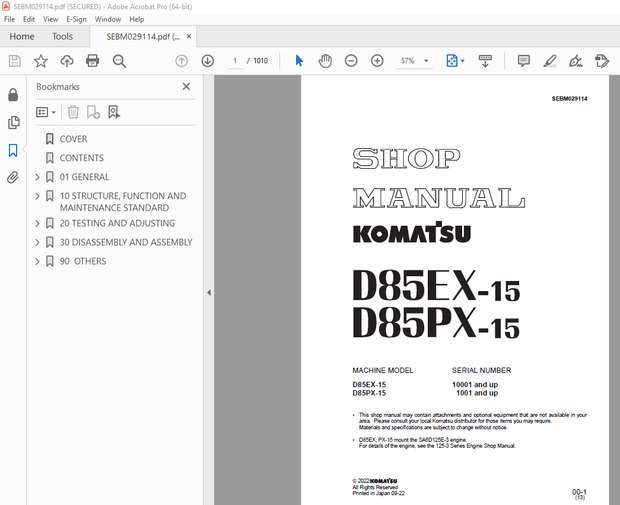Expand 10 STRUCTURE, FUNCTION bookmark
620x505 pixels.
pos(38,196)
